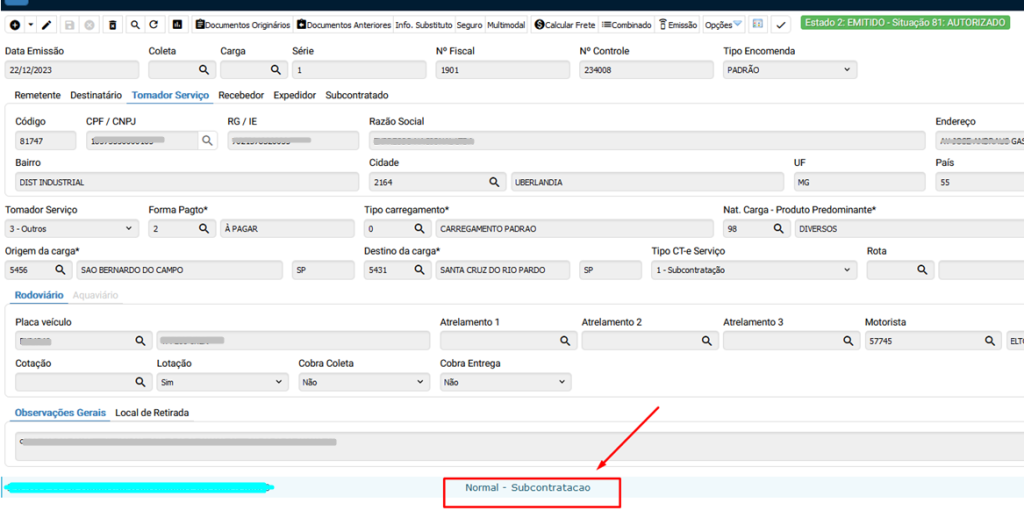Viewport: 1024px width, 518px height.
Task: Open the Documentos Originários button
Action: (242, 24)
